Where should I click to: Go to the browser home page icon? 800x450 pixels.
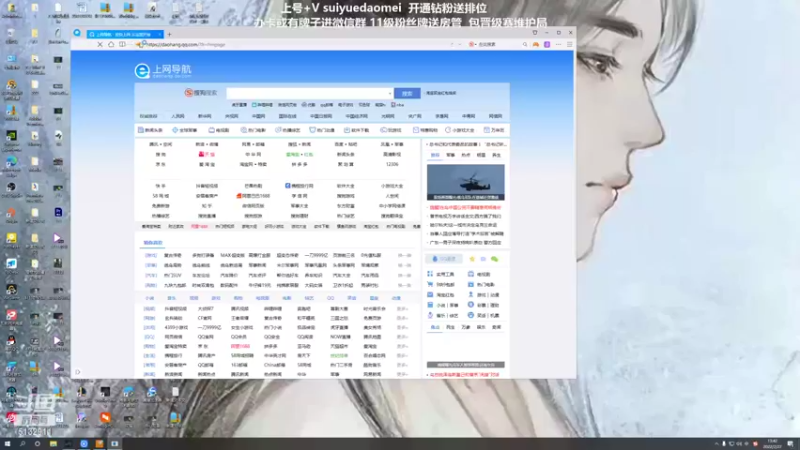pyautogui.click(x=111, y=44)
